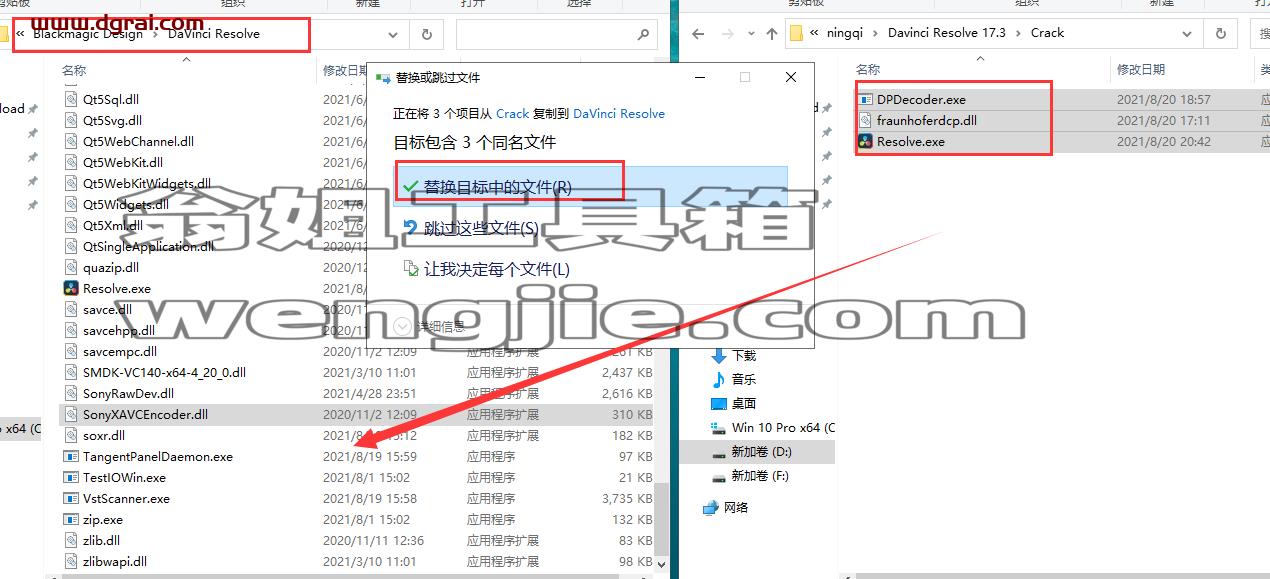Viewport: 1270px width, 579px height.
Task: Click the zip.exe file icon
Action: (x=71, y=519)
